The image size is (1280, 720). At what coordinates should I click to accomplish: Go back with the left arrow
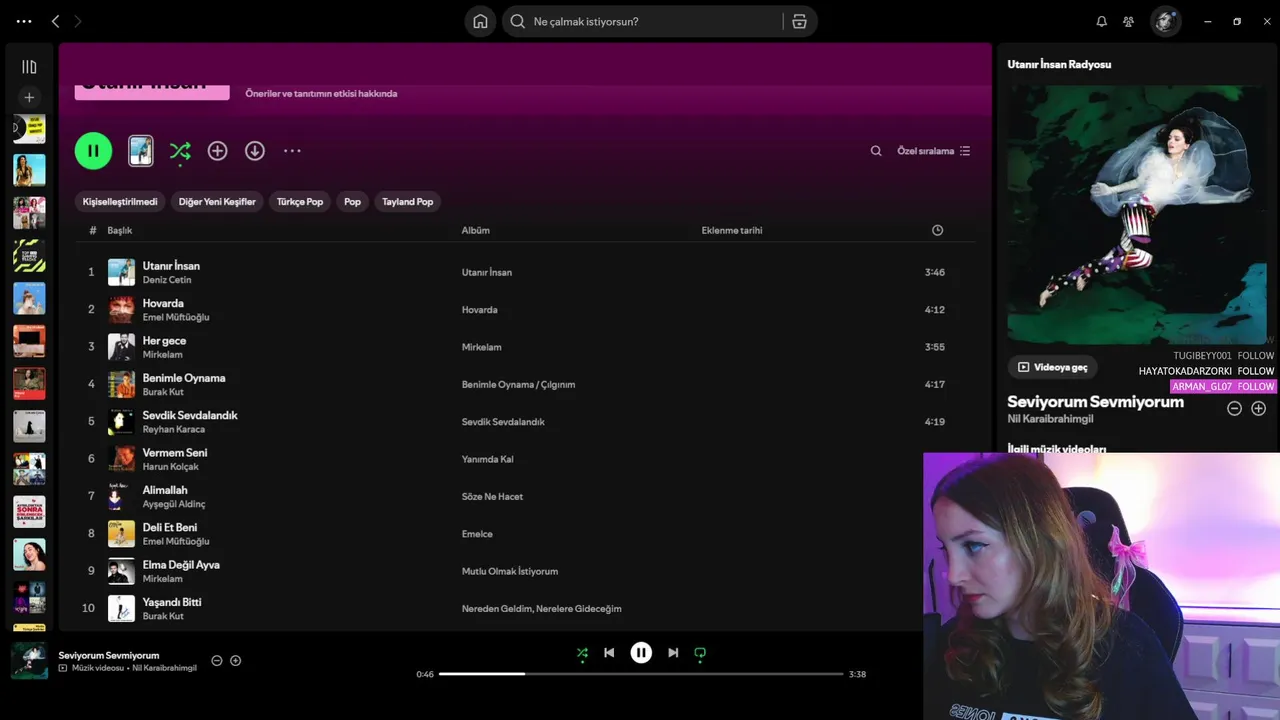(x=55, y=21)
